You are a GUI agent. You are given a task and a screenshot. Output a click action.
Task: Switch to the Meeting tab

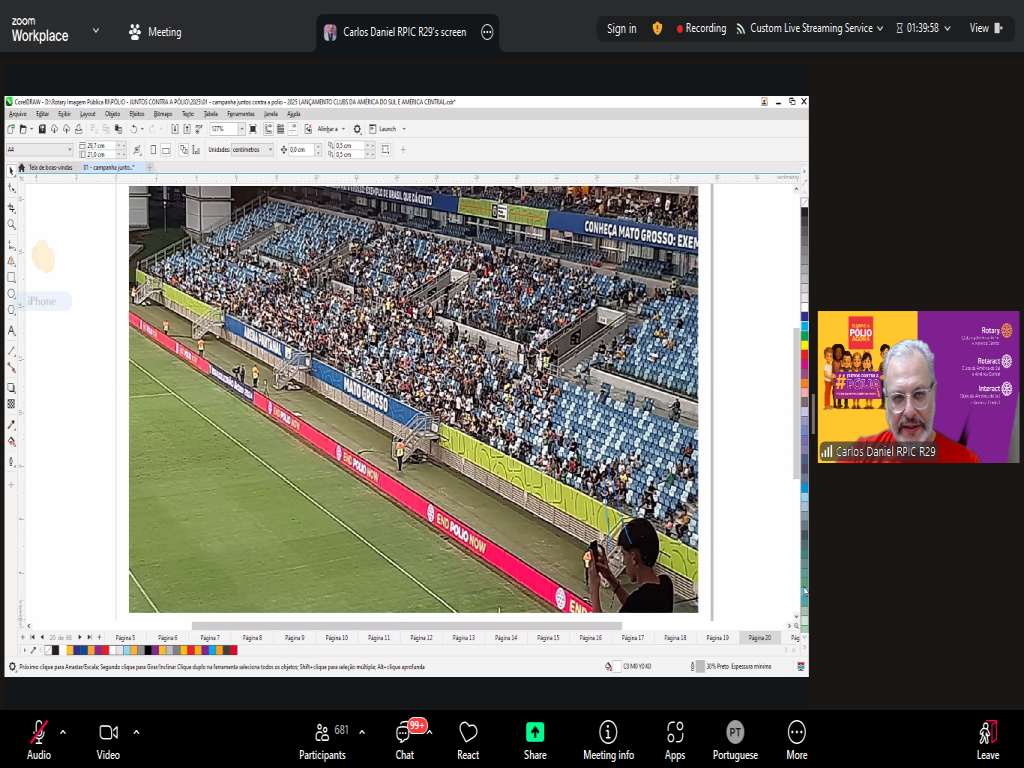pos(155,32)
